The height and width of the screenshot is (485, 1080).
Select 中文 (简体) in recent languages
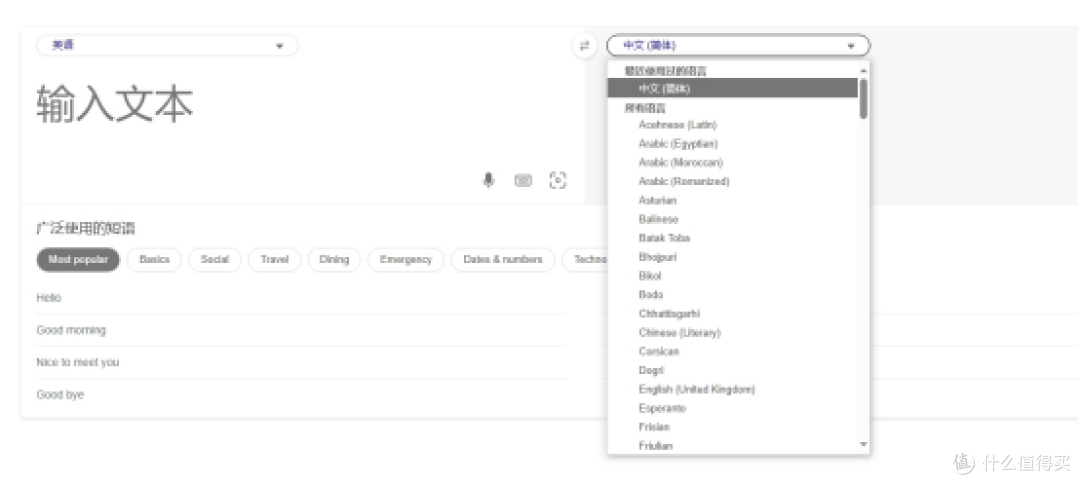click(732, 88)
